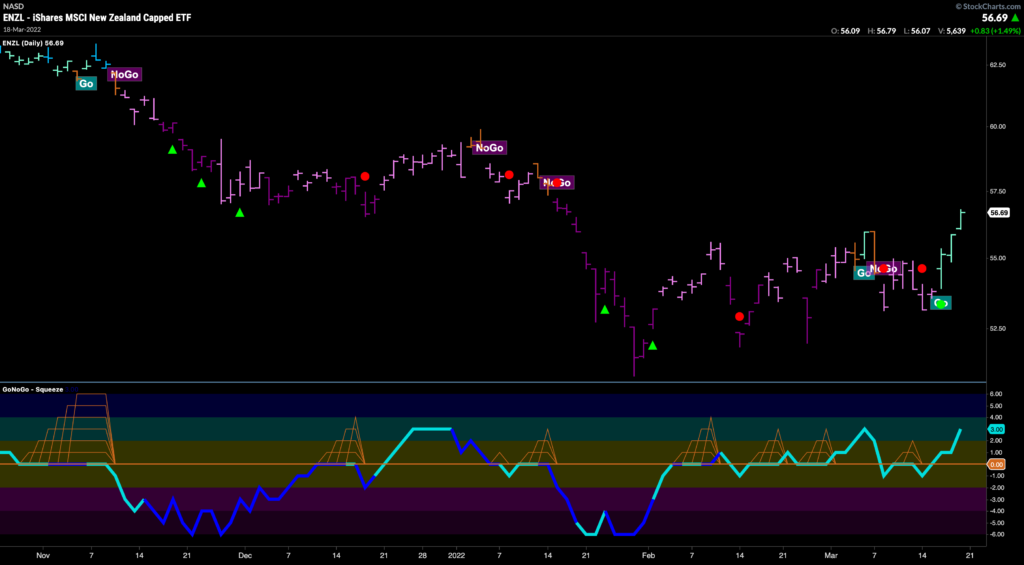This screenshot has height=565, width=1024.
Task: Select the mid-December red dot marker
Action: pyautogui.click(x=365, y=176)
